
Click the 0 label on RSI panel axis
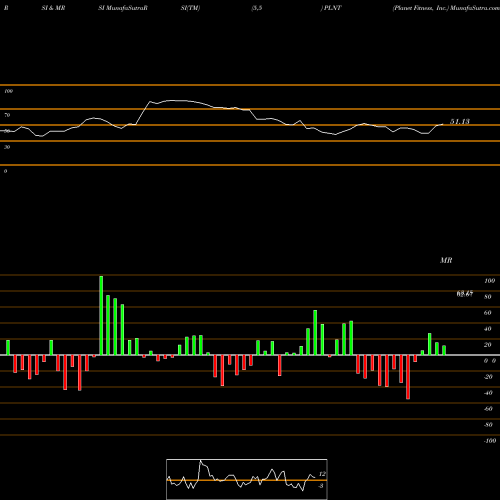pos(5,171)
